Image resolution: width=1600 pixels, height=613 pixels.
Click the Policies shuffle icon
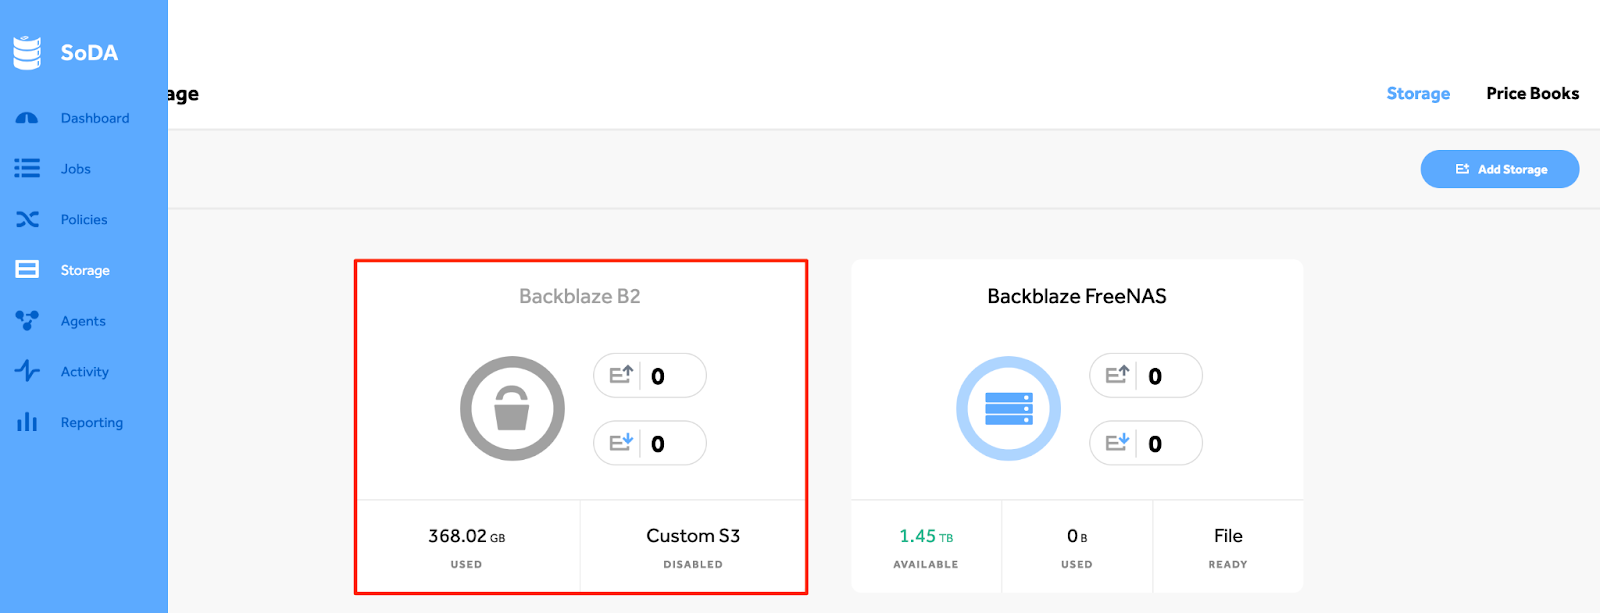(27, 219)
